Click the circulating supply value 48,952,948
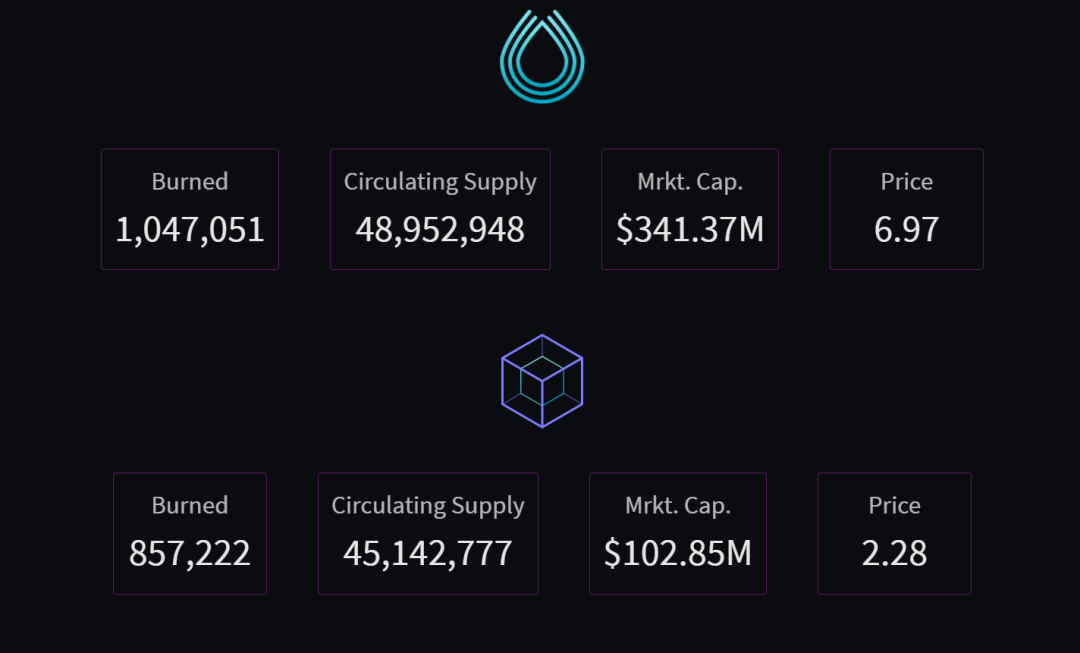1080x653 pixels. (440, 230)
